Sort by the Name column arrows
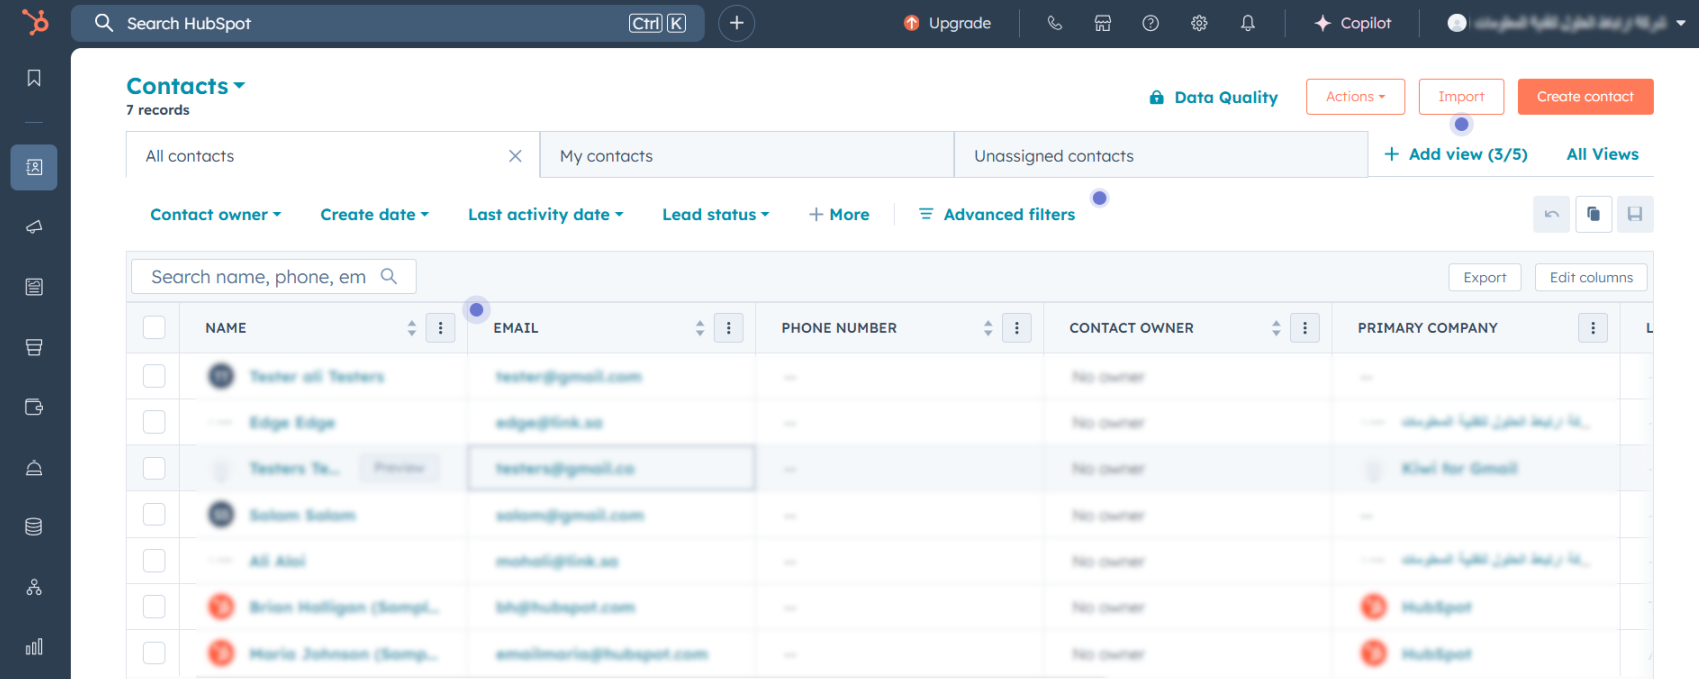Image resolution: width=1699 pixels, height=679 pixels. (x=411, y=328)
